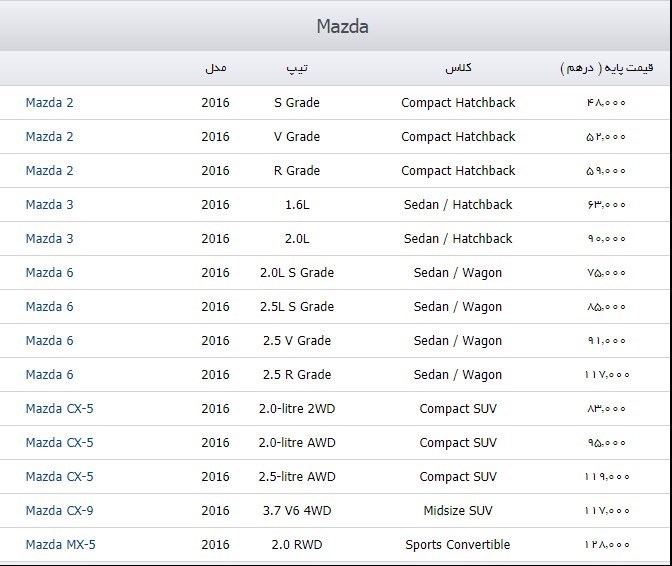Open the Mazda MX-5 link
The width and height of the screenshot is (672, 566).
(60, 545)
